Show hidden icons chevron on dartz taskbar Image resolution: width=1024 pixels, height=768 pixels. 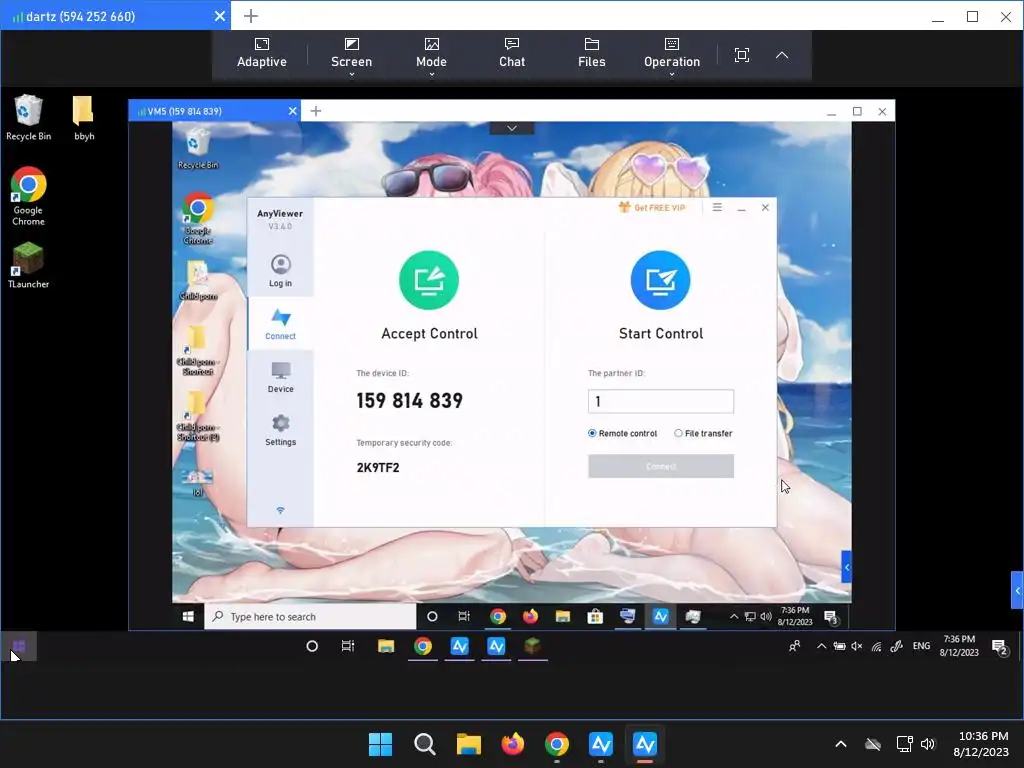tap(821, 647)
